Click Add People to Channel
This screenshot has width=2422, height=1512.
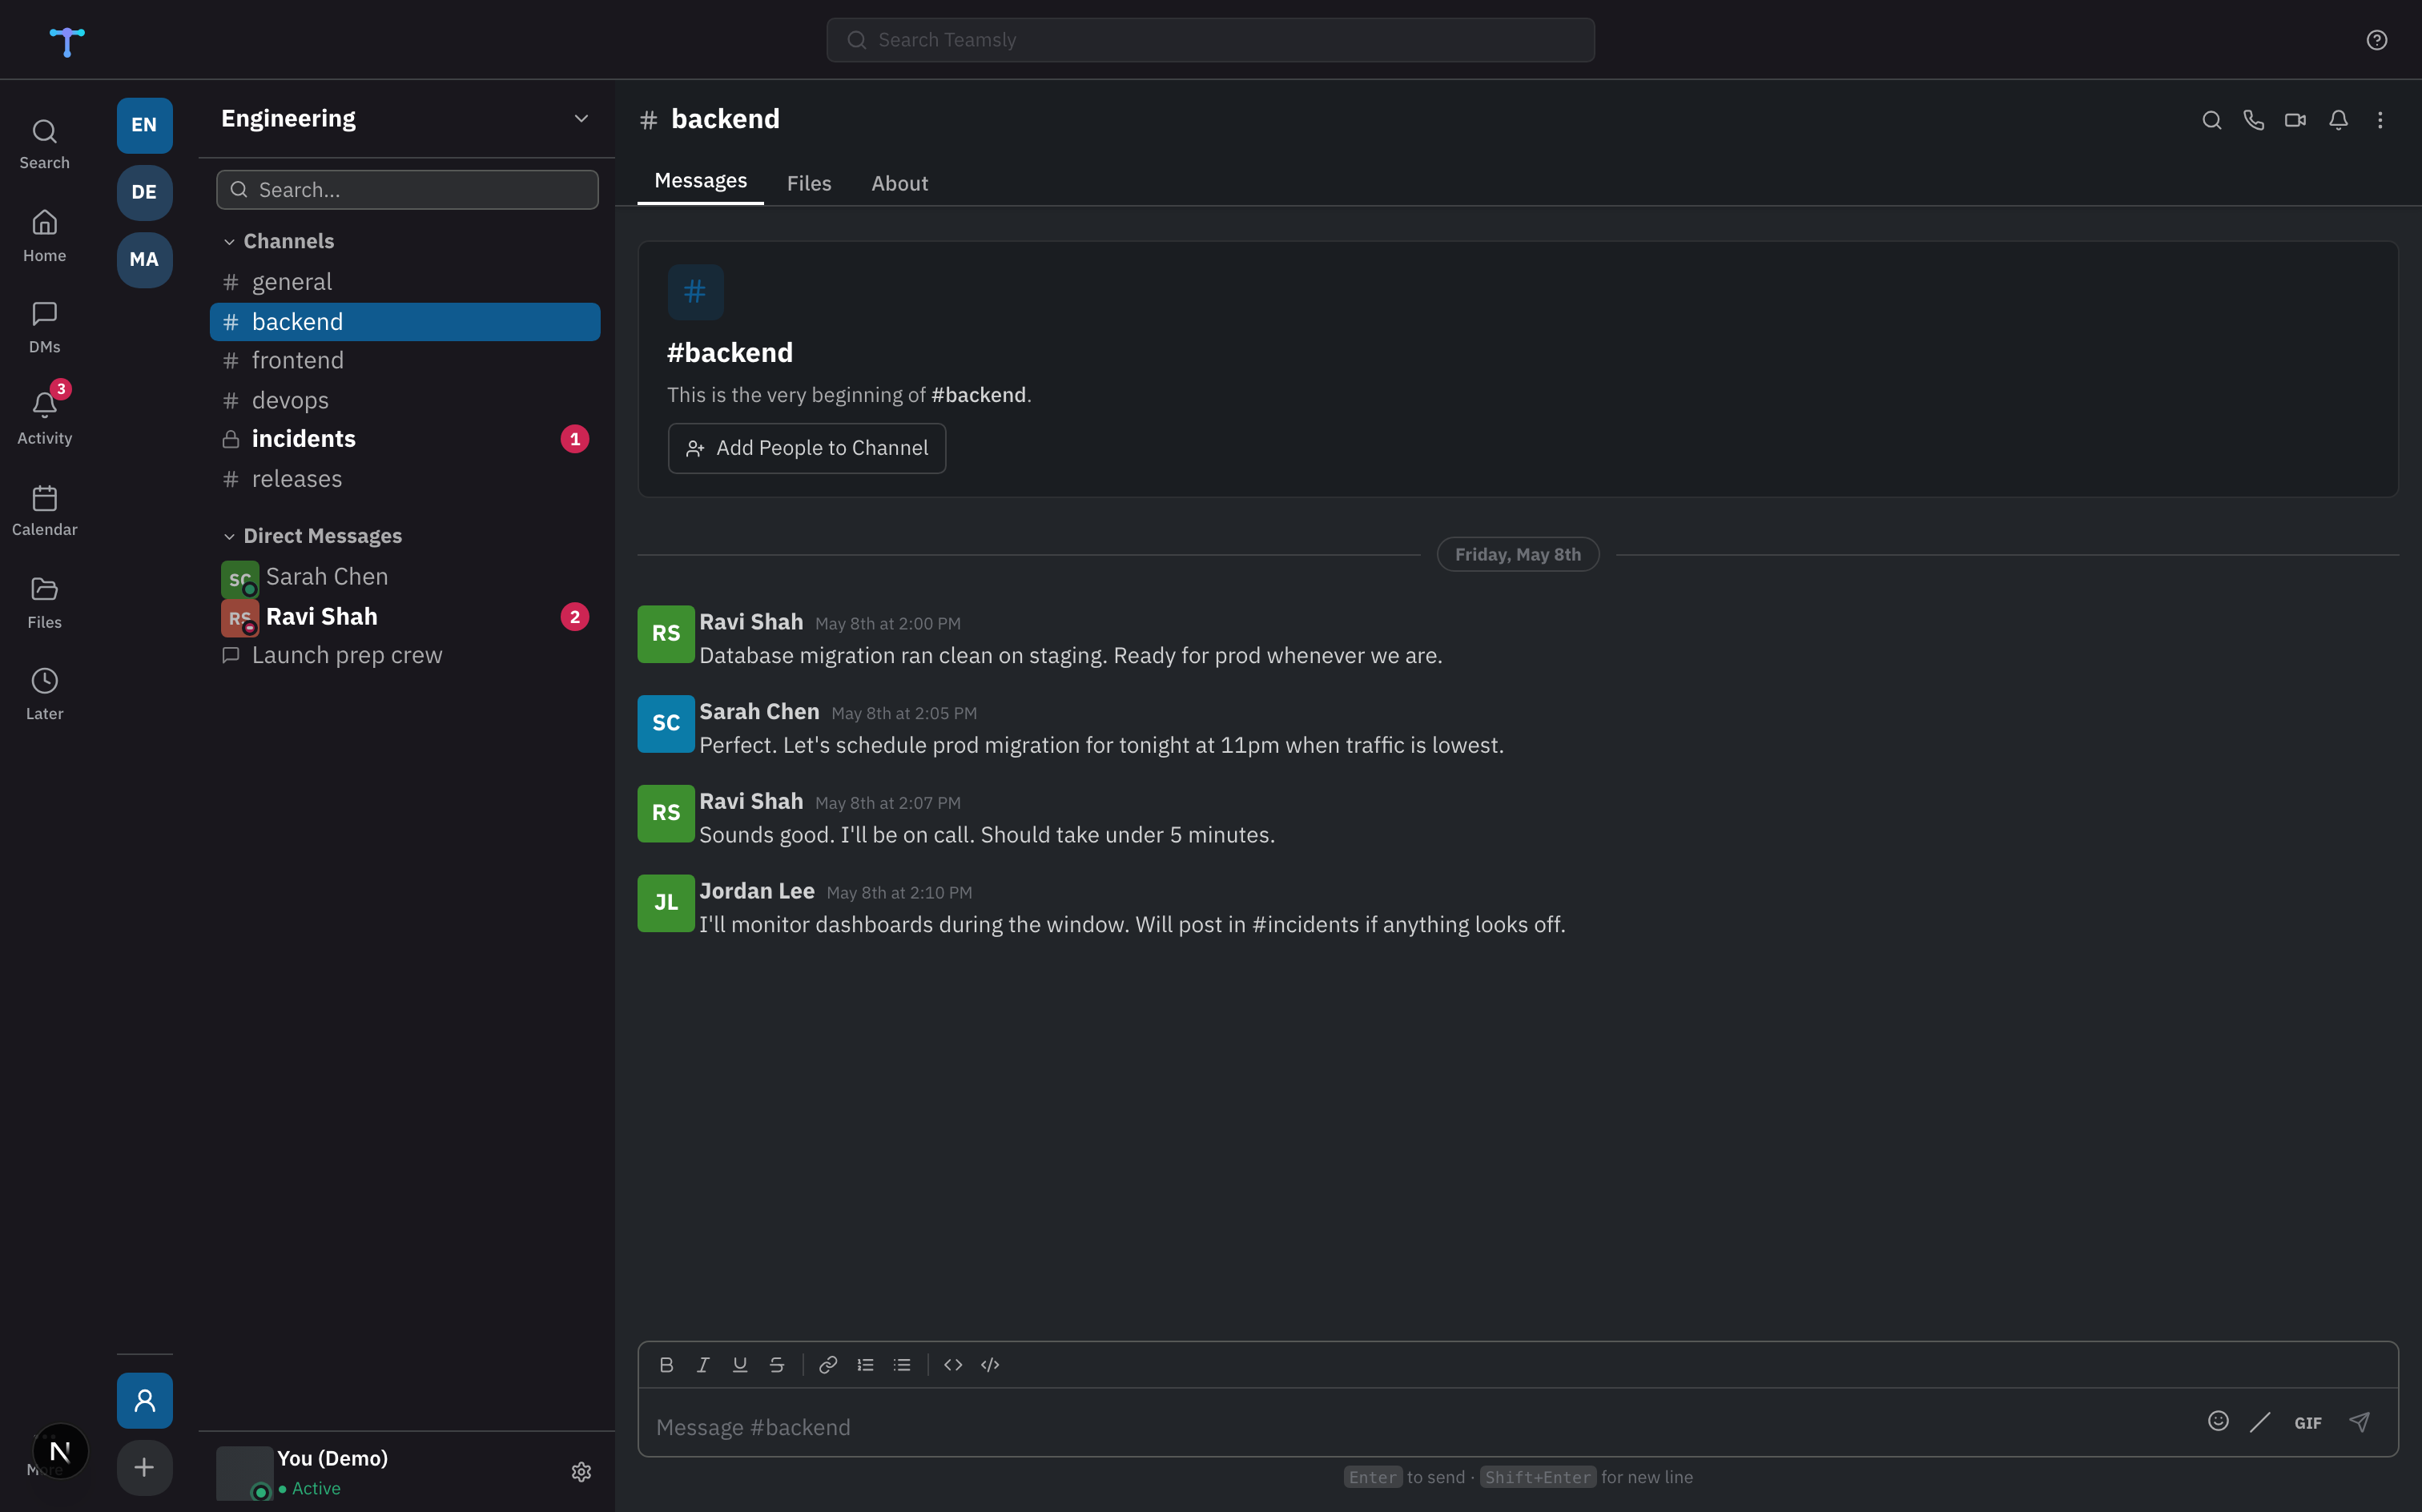806,448
